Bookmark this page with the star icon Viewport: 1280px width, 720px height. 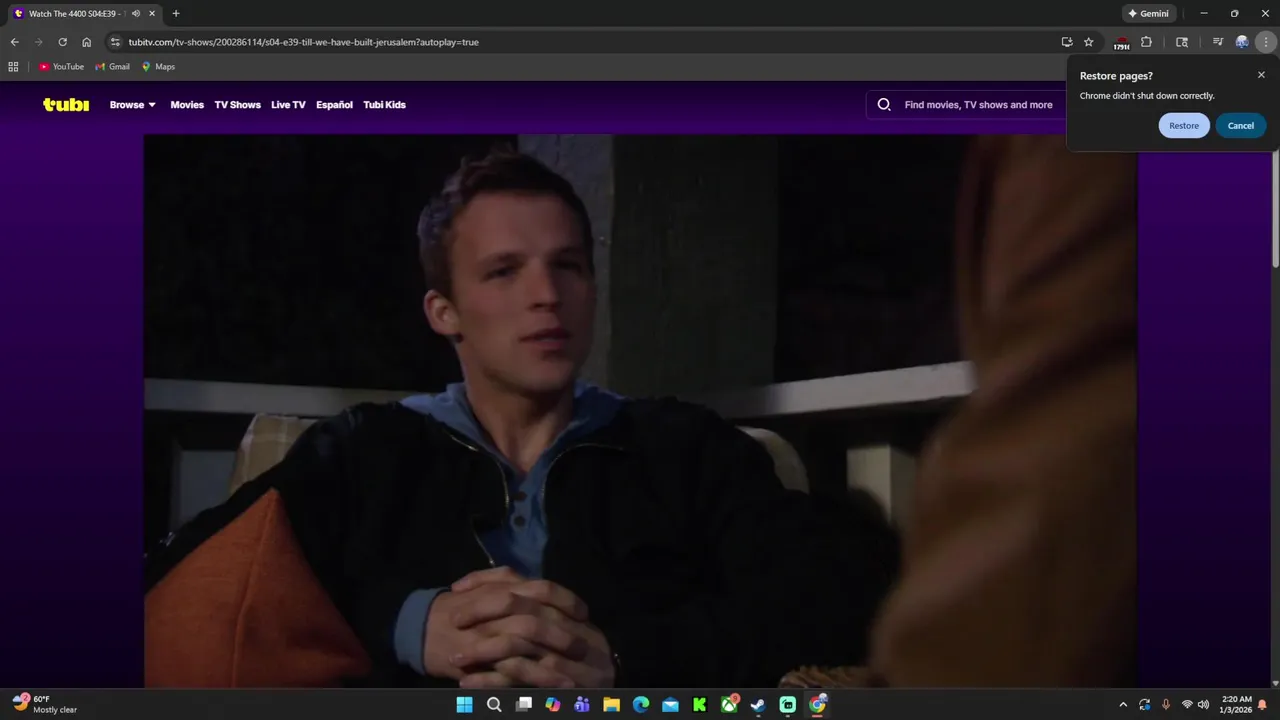pyautogui.click(x=1089, y=42)
